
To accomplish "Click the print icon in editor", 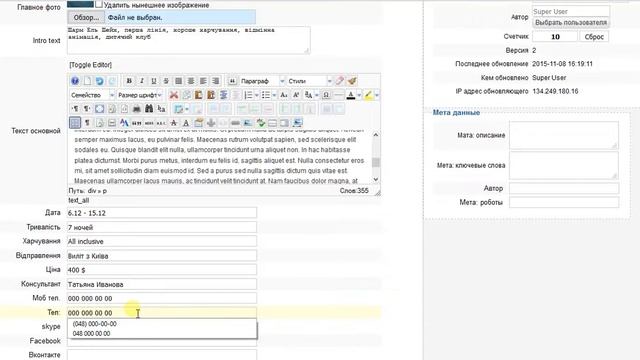I will 136,109.
